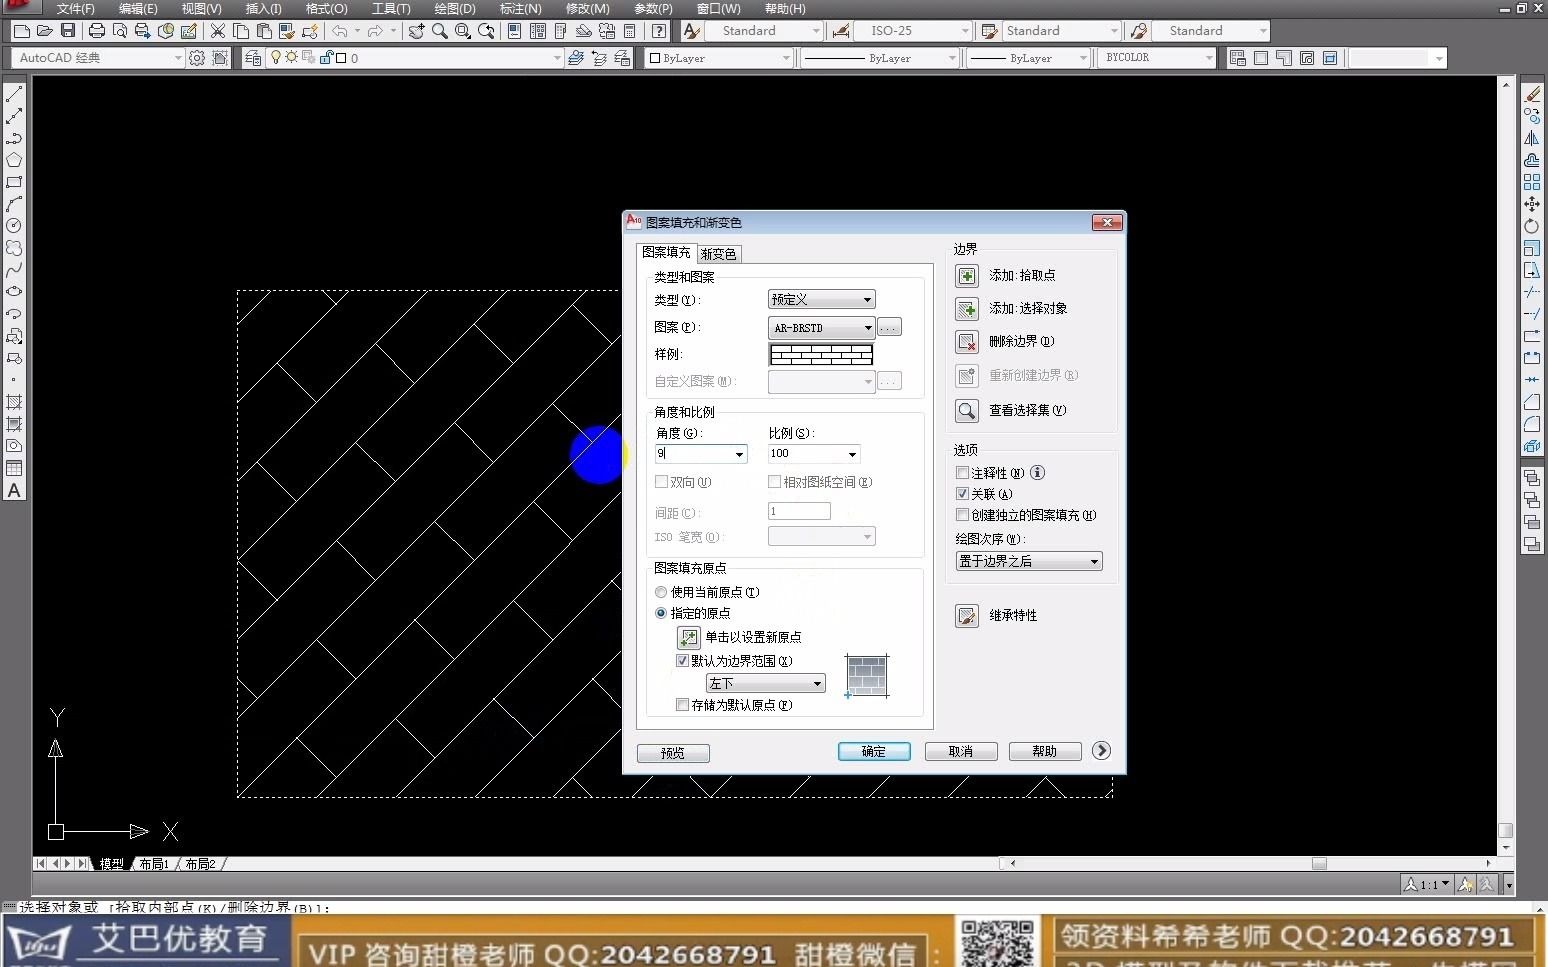Viewport: 1548px width, 967px height.
Task: Click the View selections magnifier icon
Action: 967,411
